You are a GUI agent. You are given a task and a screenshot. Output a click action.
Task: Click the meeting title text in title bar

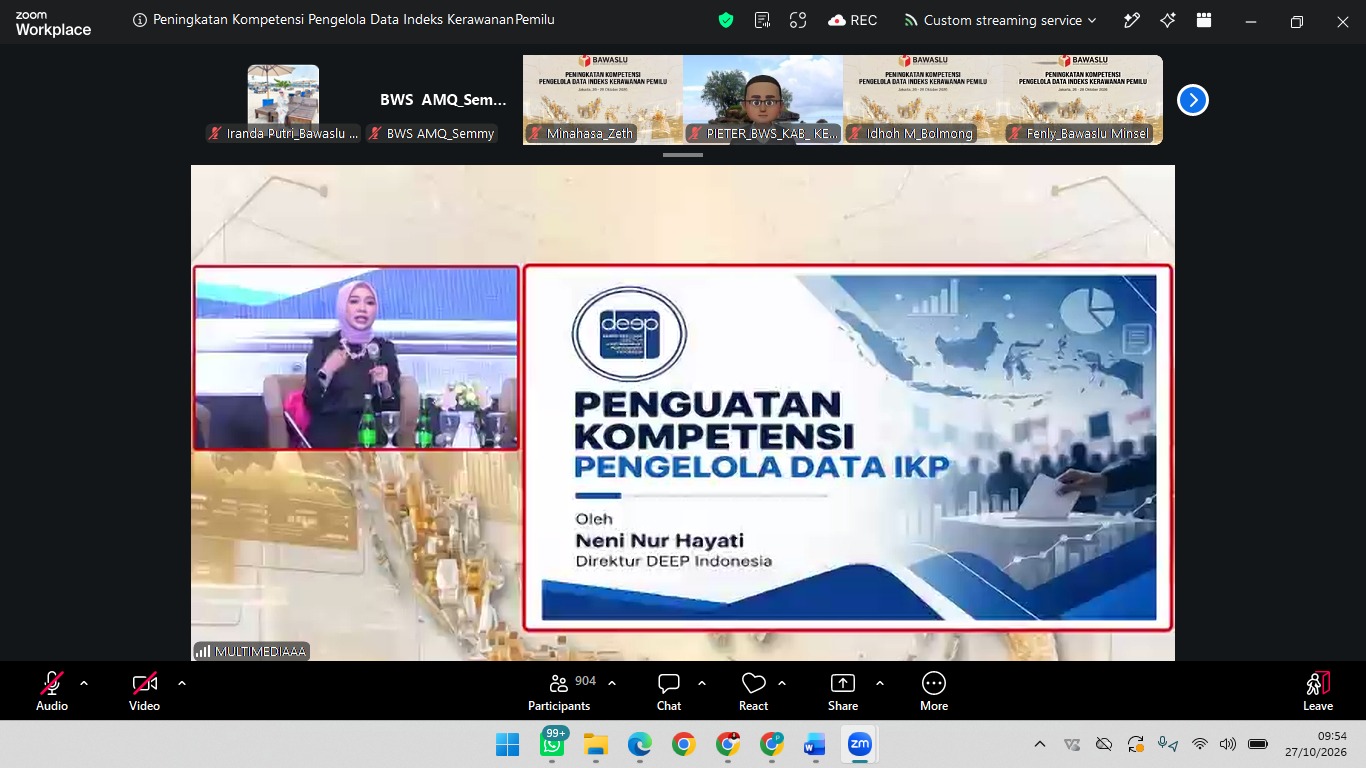[x=354, y=20]
